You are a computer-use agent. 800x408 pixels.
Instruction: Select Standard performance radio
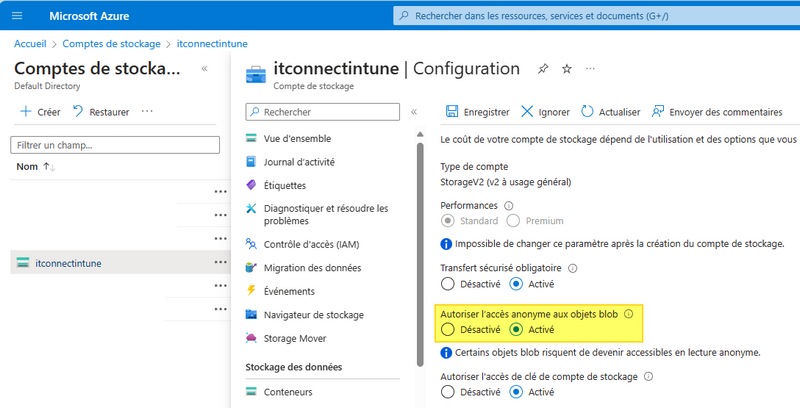(x=448, y=221)
